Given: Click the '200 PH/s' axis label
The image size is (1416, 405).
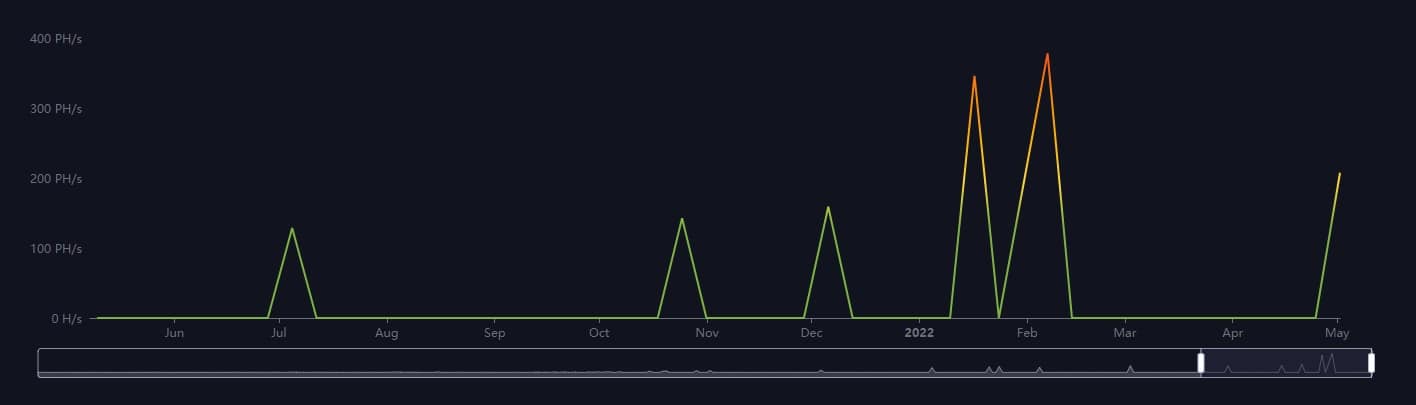Looking at the screenshot, I should (55, 178).
